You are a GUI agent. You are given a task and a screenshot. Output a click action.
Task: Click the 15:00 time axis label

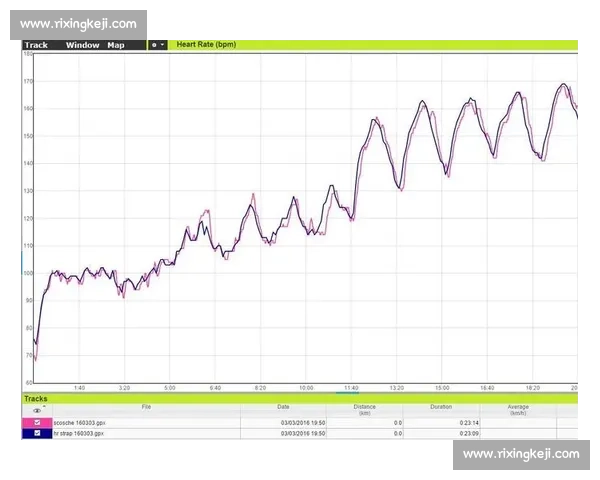(x=442, y=388)
